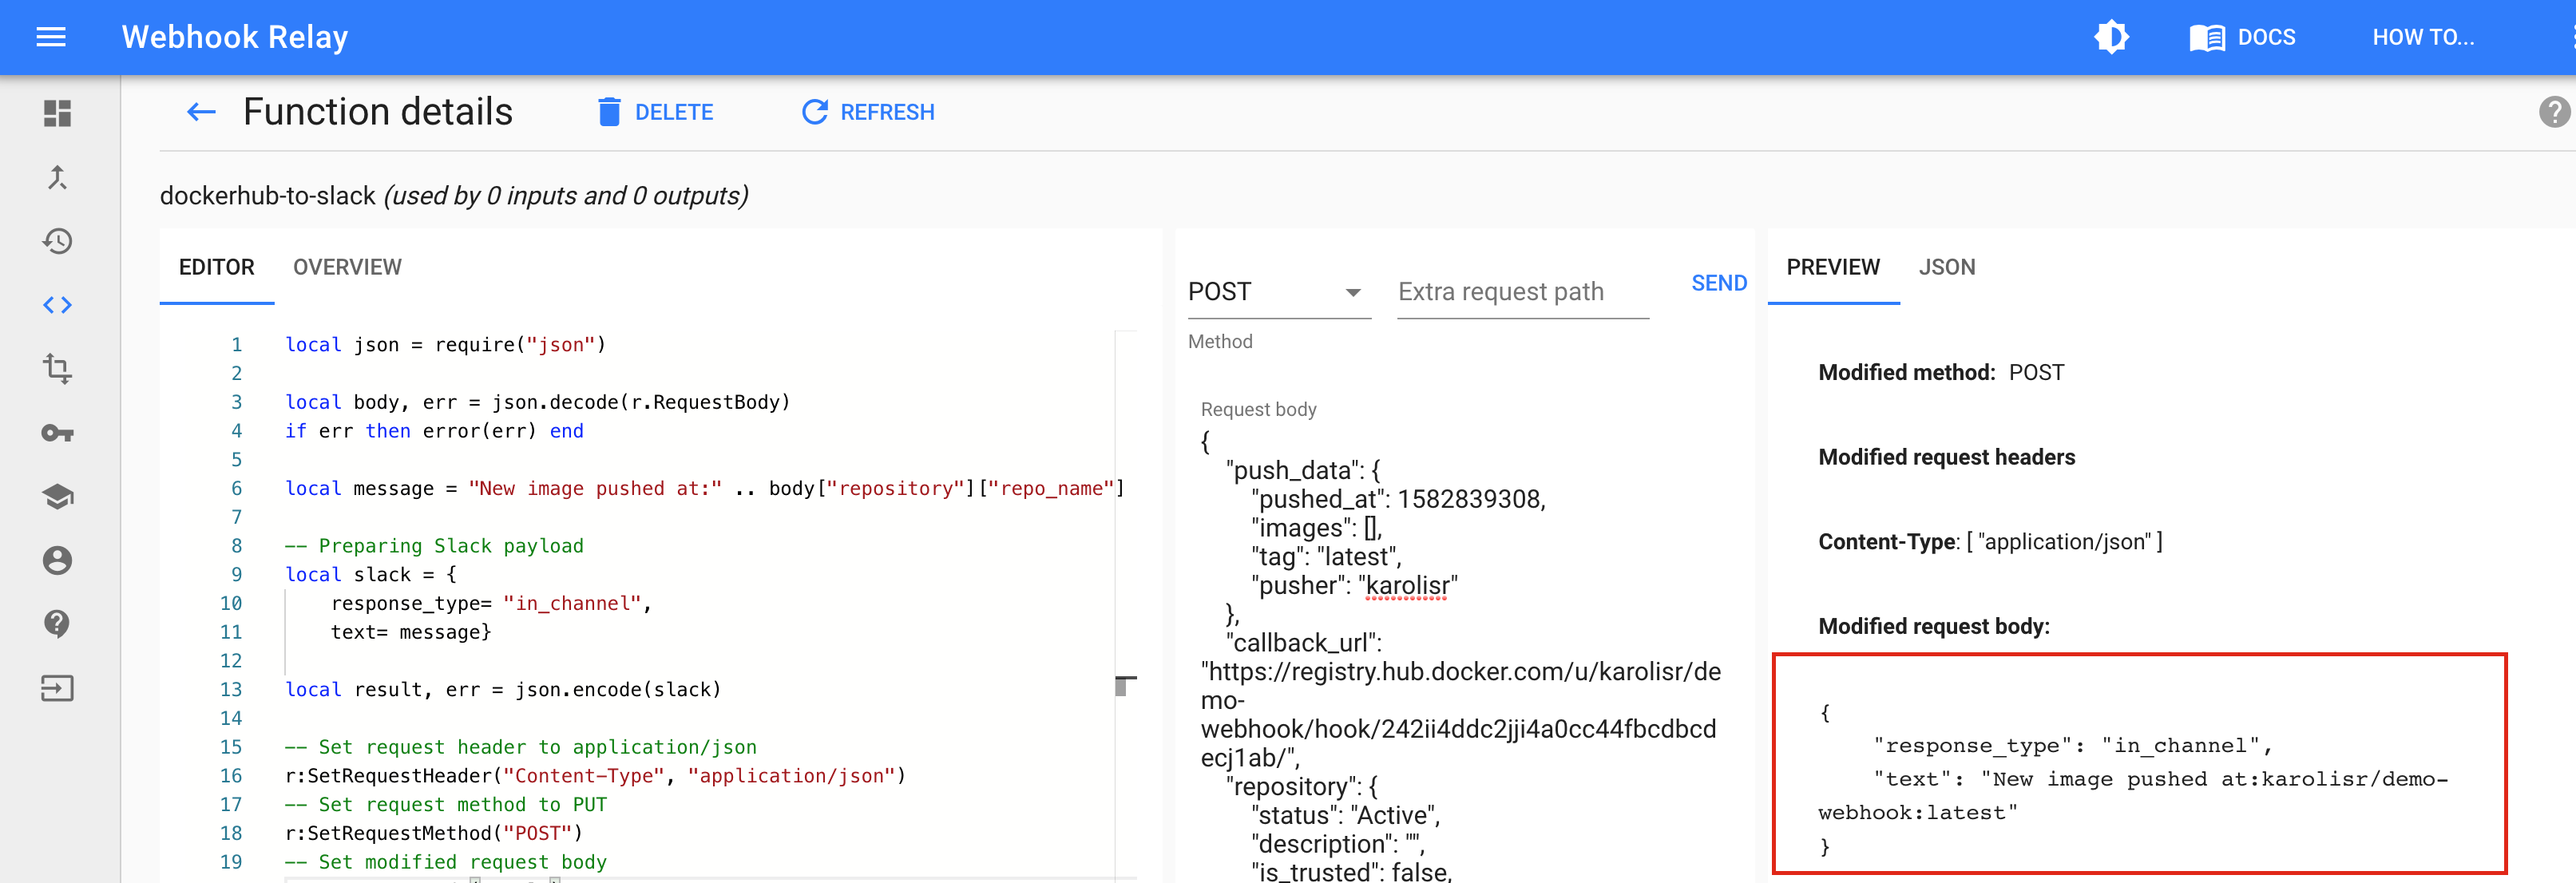Click the Extra request path input field

click(1521, 291)
